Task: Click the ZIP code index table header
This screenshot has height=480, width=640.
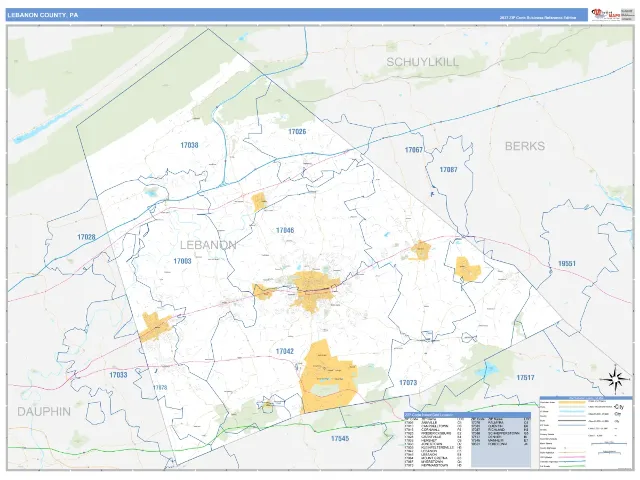Action: (467, 415)
